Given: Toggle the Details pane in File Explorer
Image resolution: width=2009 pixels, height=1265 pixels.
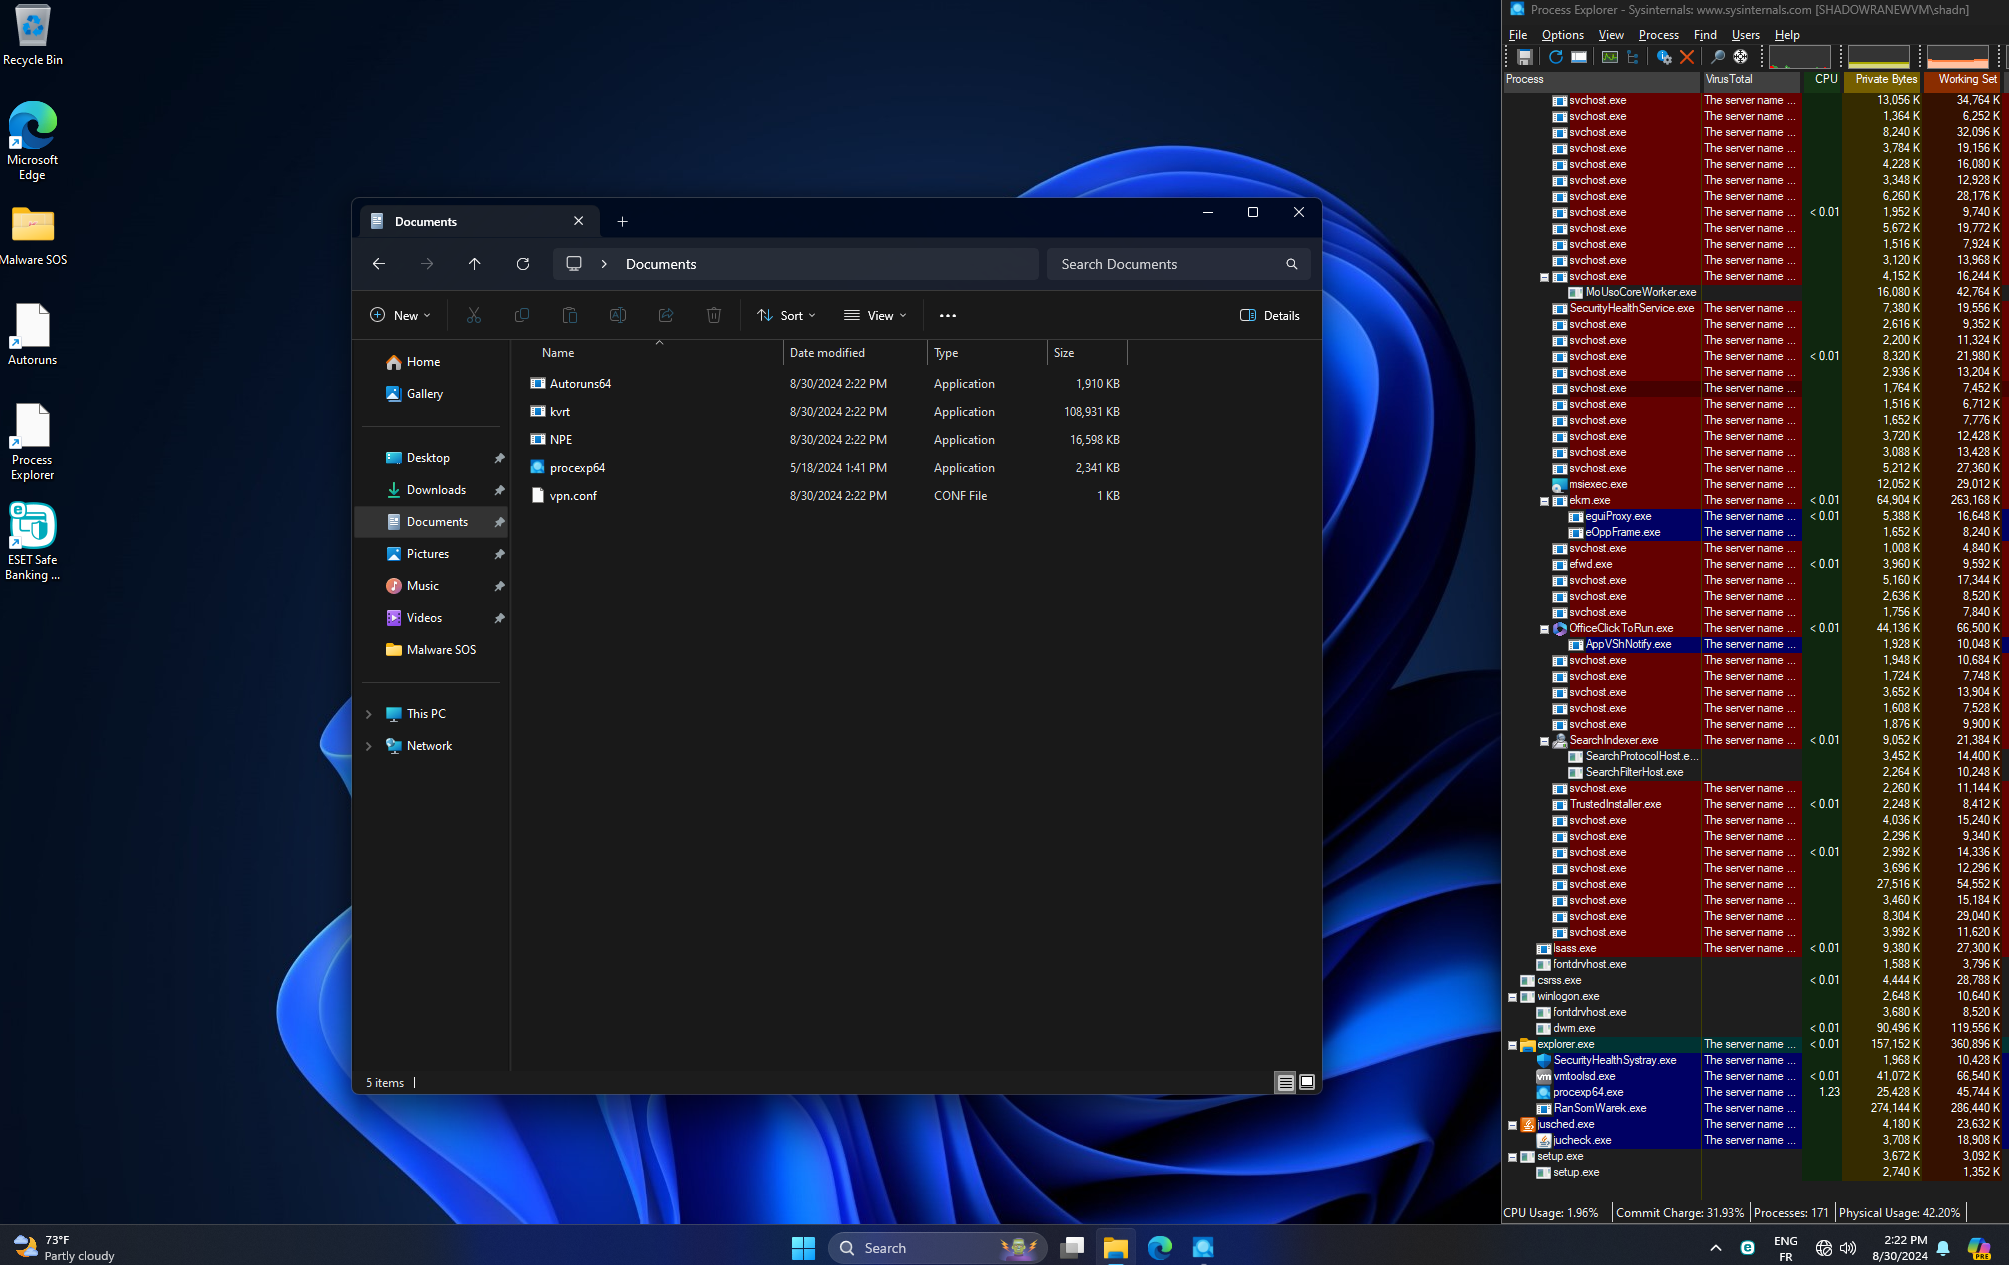Looking at the screenshot, I should click(x=1270, y=315).
